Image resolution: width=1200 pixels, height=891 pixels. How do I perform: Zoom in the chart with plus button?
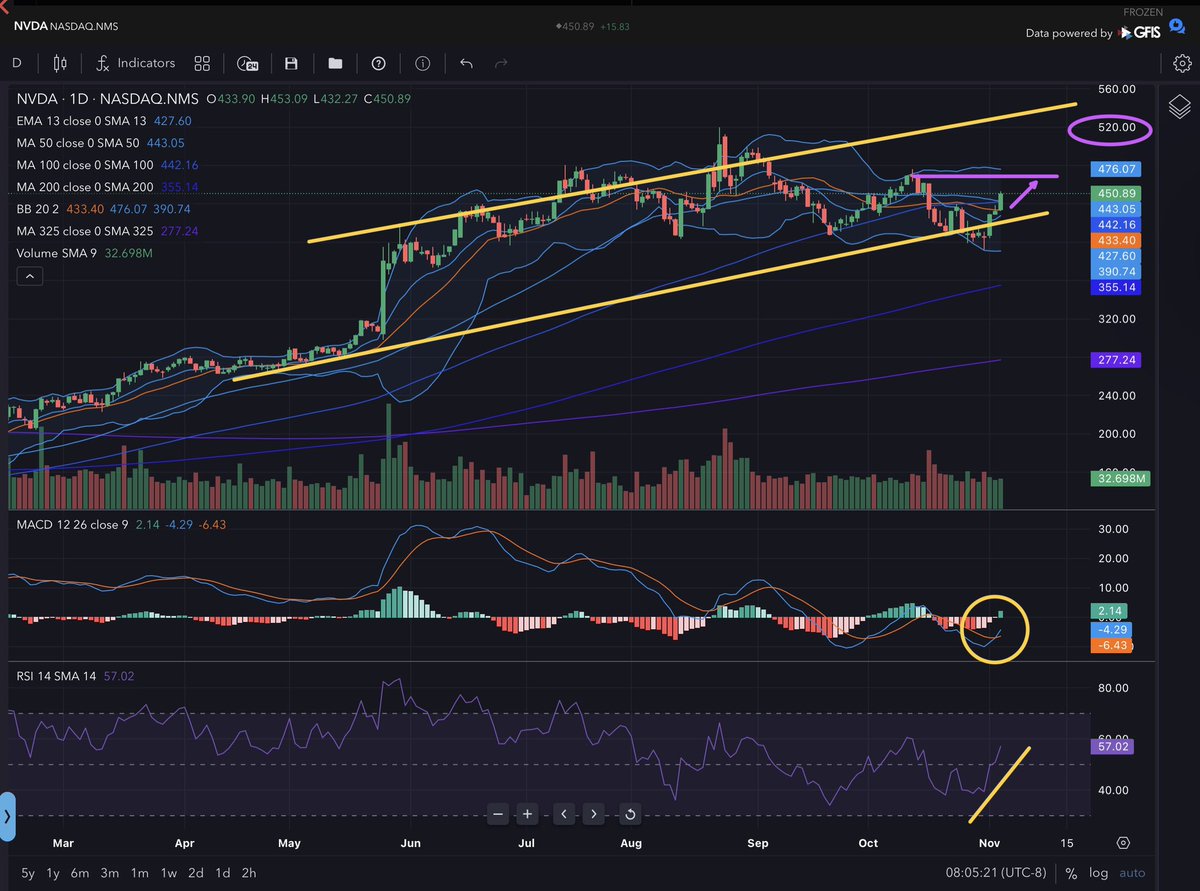529,813
